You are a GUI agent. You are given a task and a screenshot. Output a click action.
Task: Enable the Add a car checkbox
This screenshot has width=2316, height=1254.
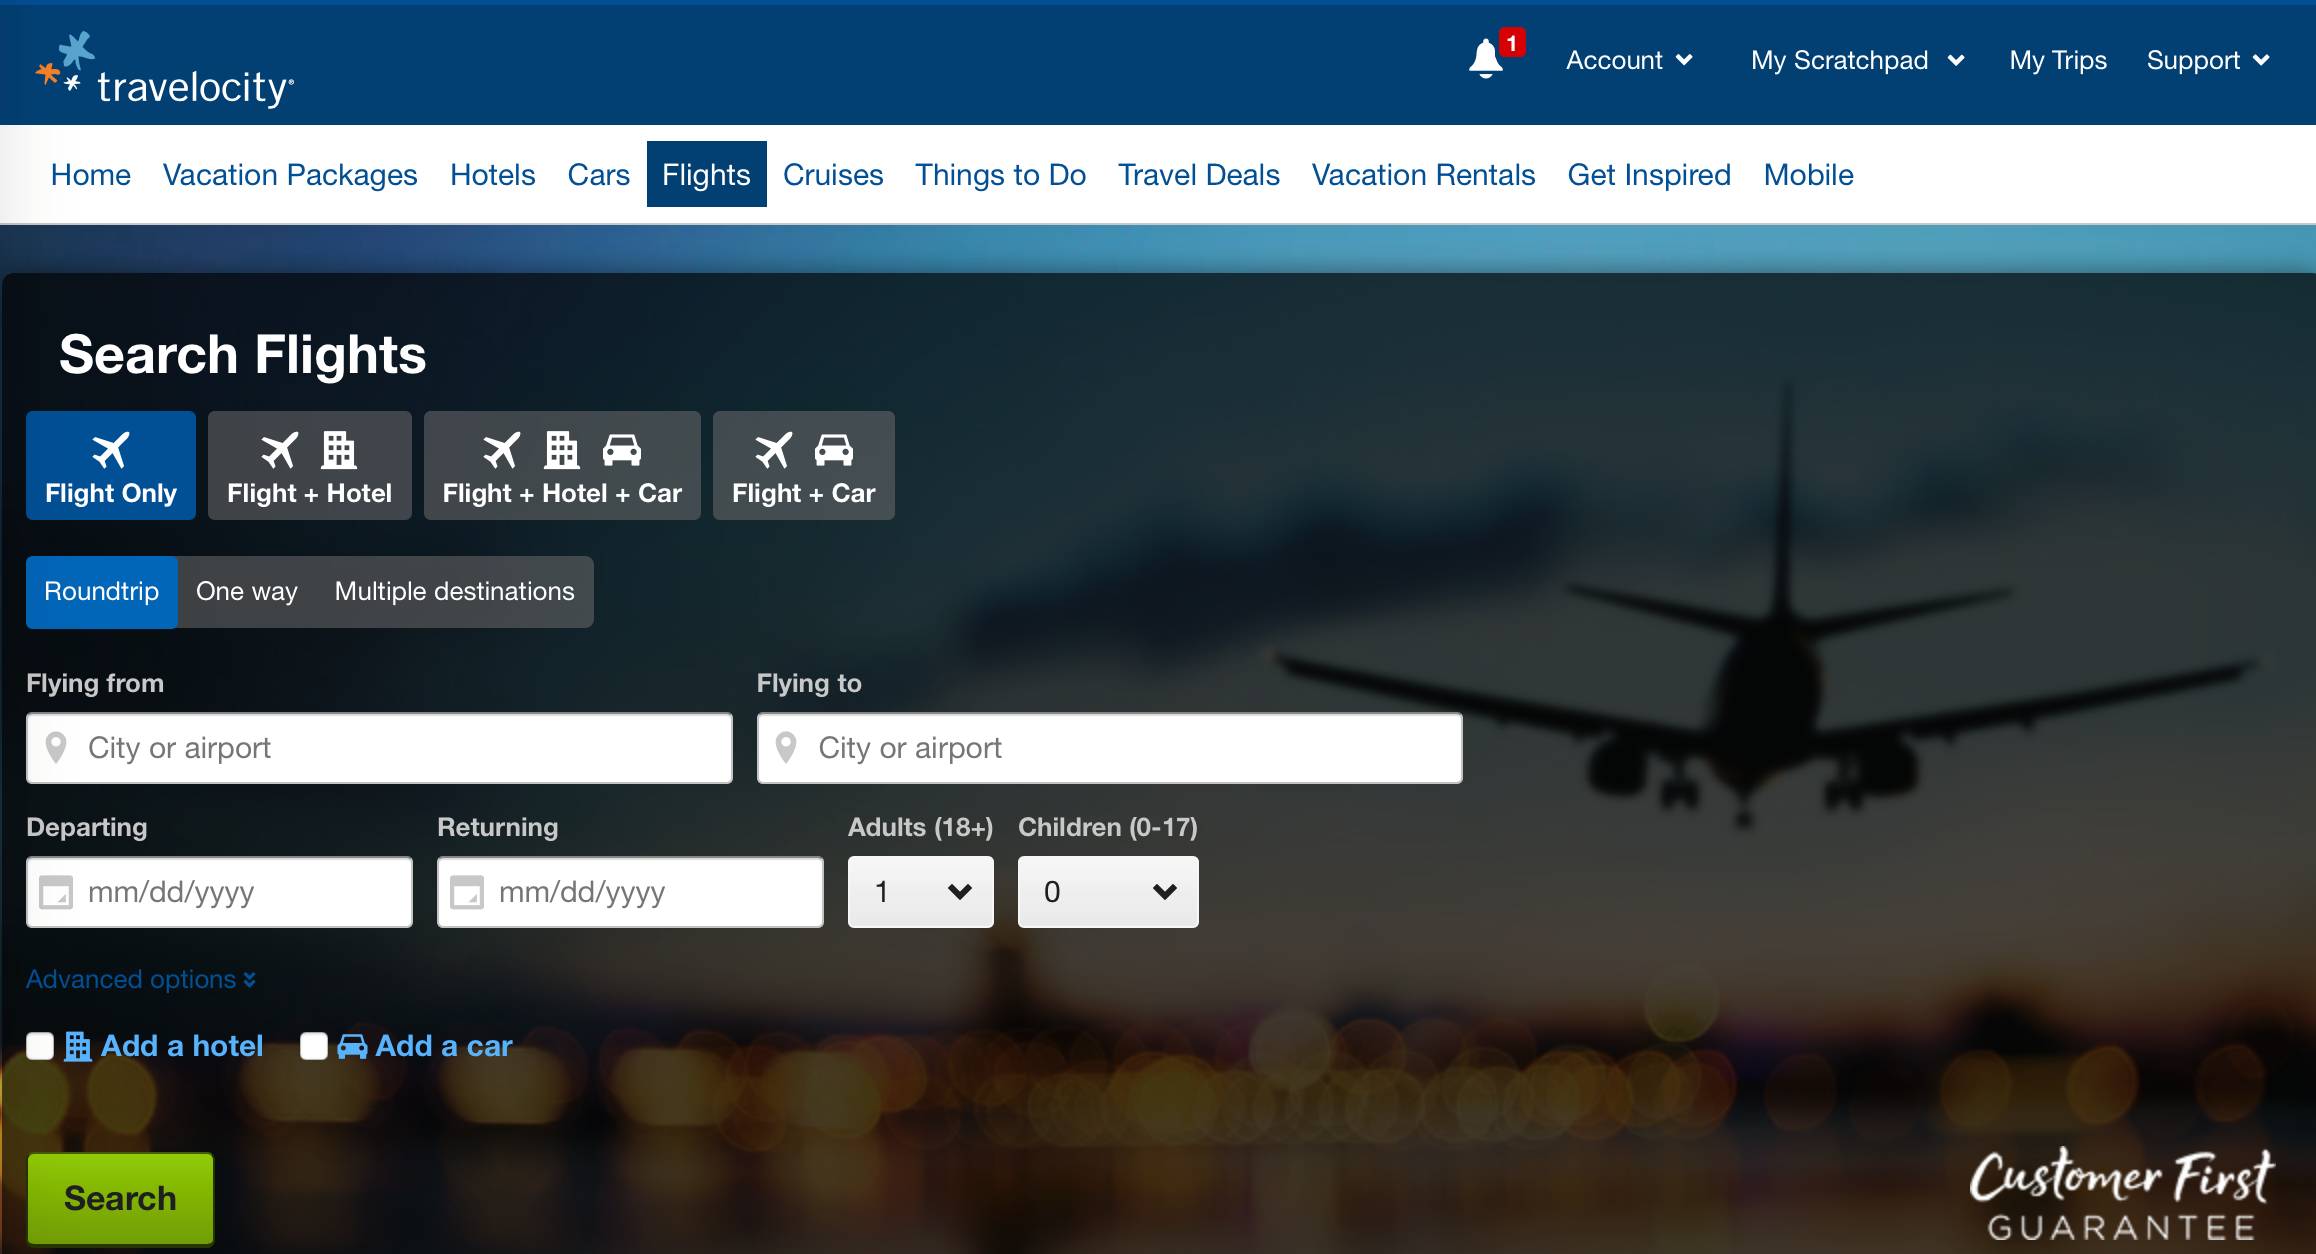coord(314,1046)
